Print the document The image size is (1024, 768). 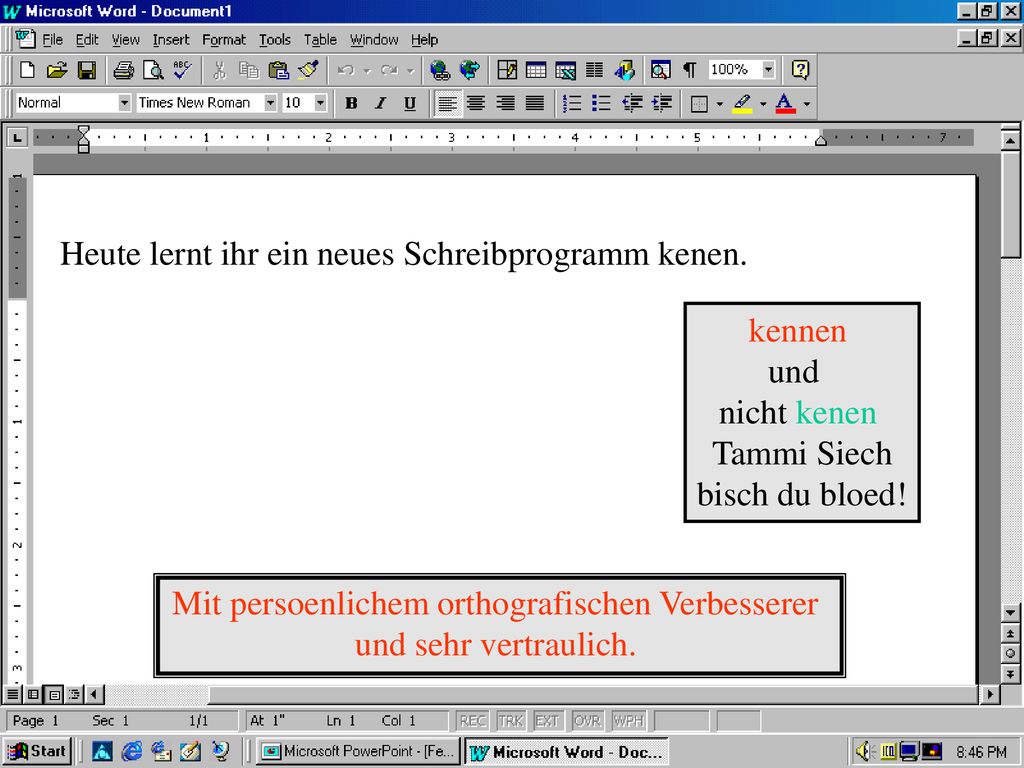123,69
